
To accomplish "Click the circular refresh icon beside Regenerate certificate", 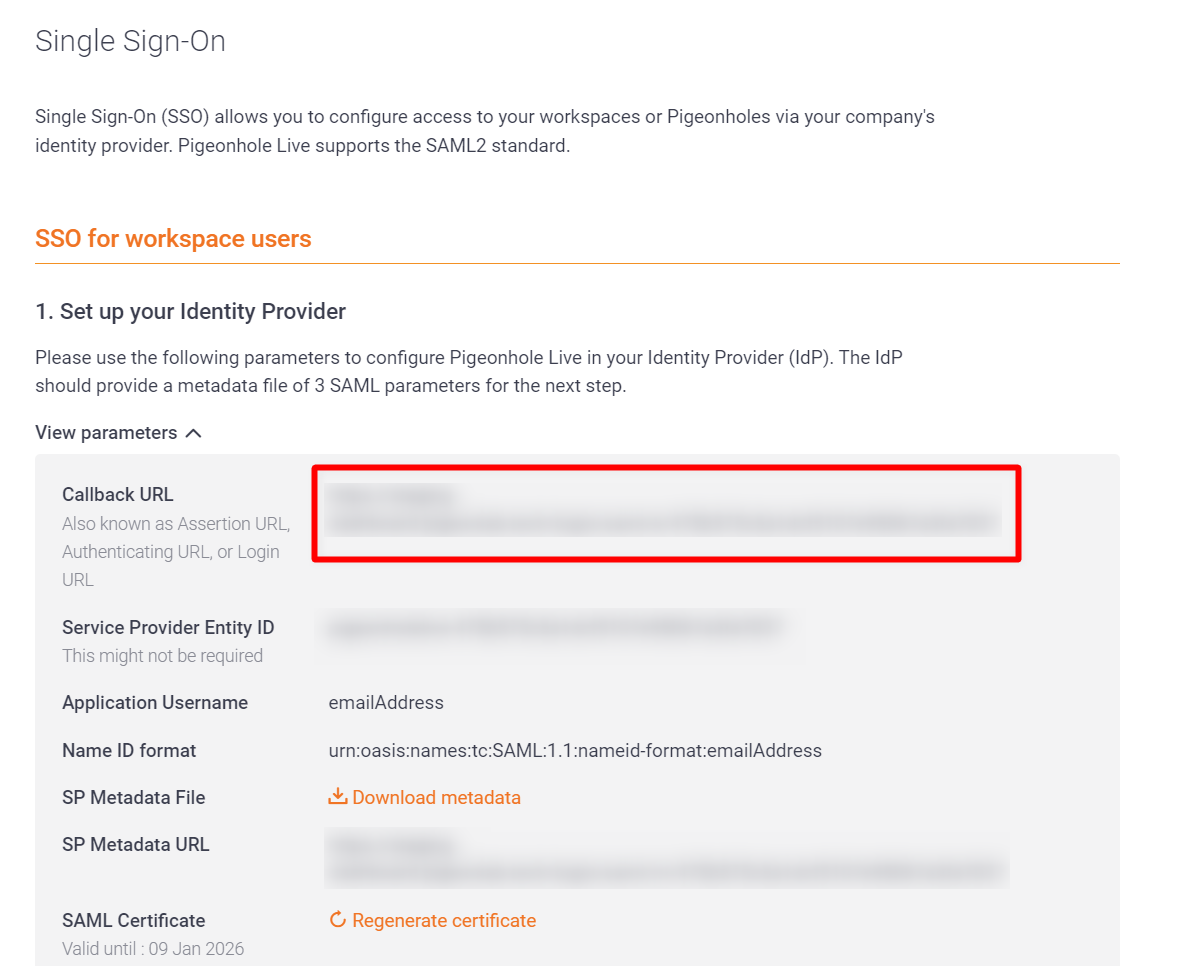I will click(x=338, y=919).
